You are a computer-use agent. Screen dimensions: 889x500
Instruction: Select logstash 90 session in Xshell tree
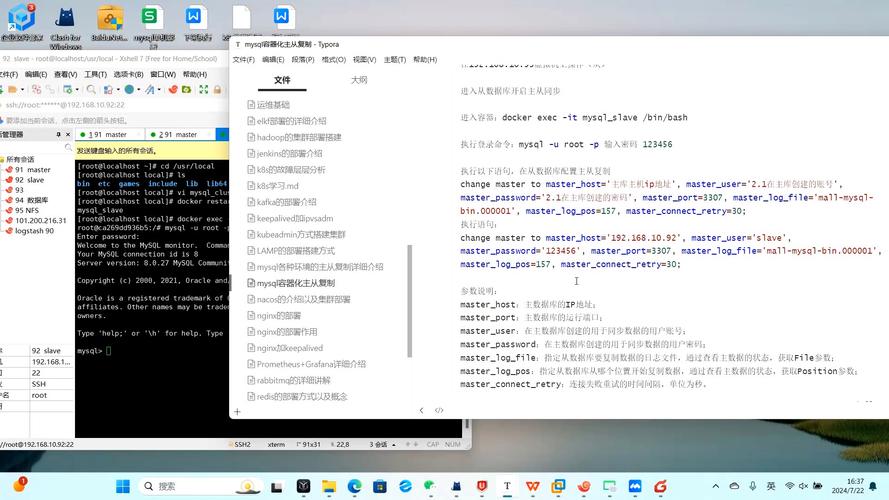(x=34, y=231)
